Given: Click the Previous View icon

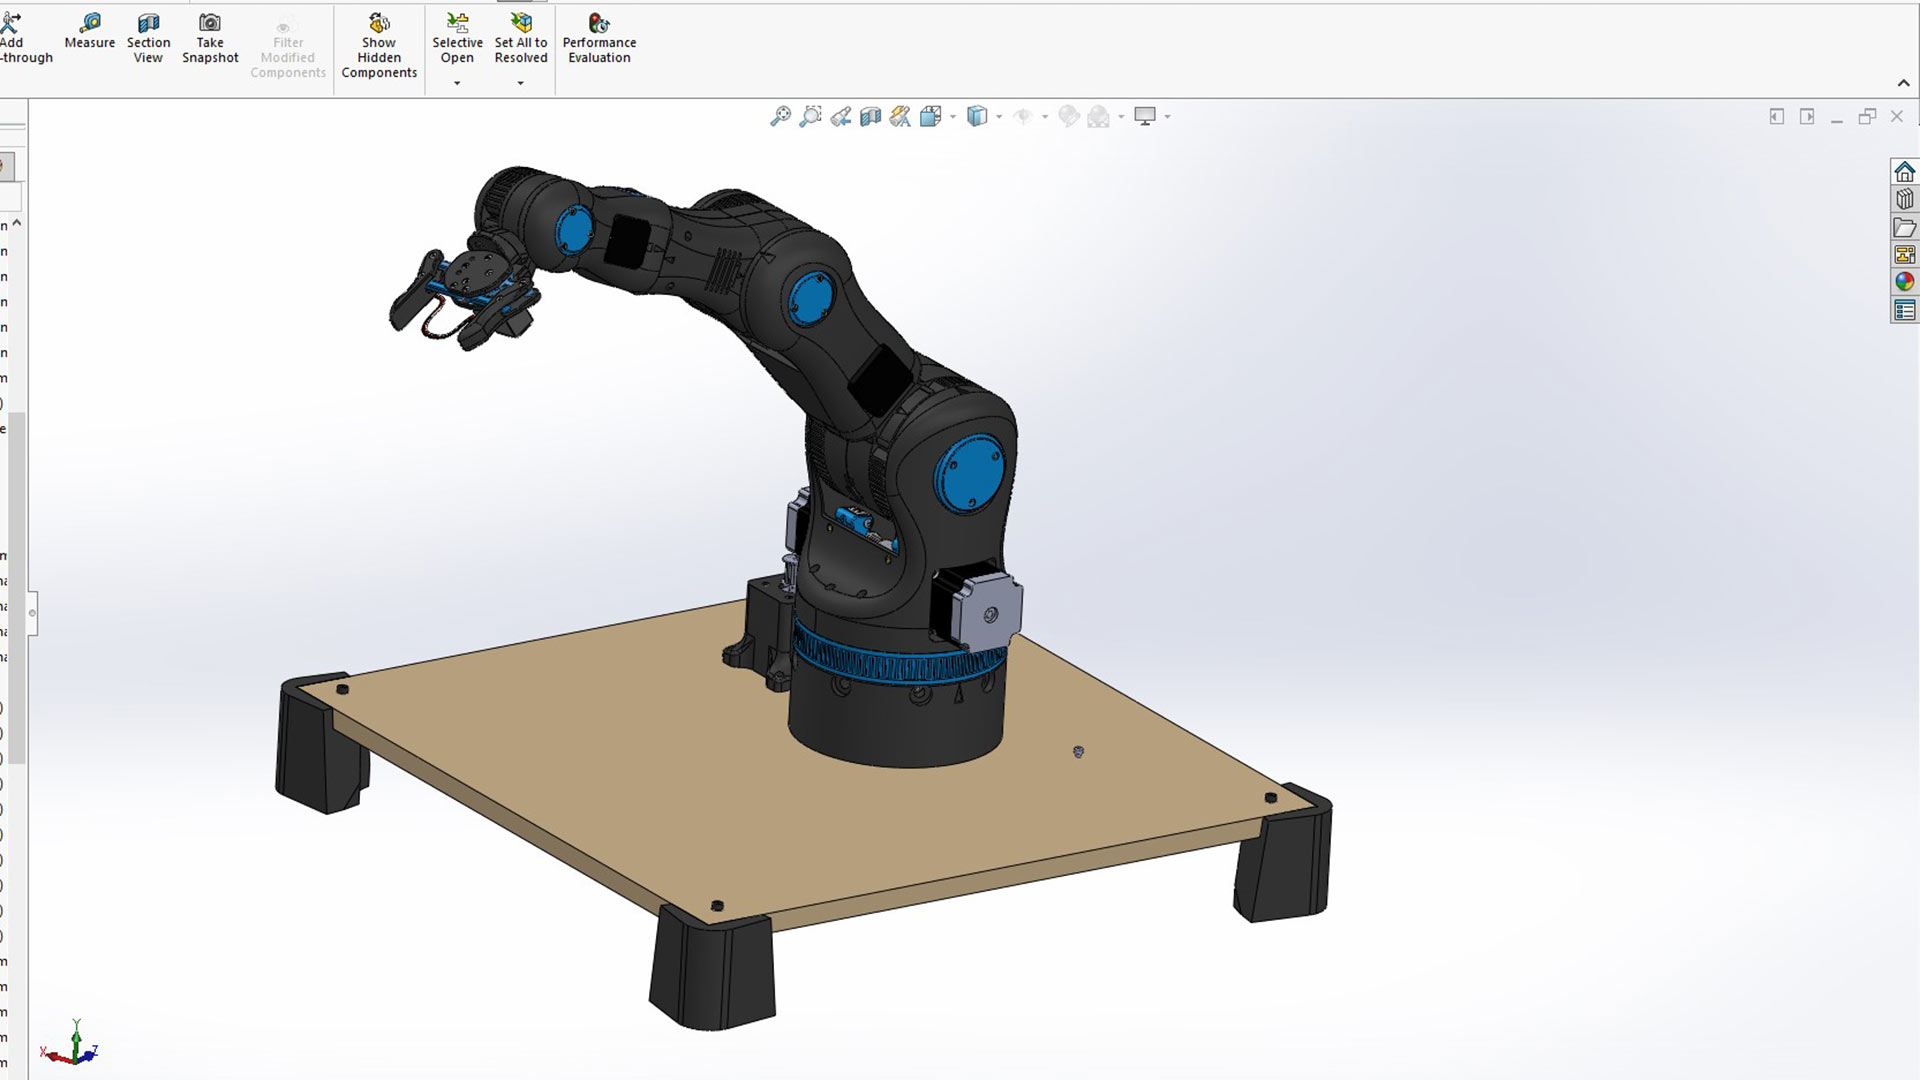Looking at the screenshot, I should click(840, 117).
